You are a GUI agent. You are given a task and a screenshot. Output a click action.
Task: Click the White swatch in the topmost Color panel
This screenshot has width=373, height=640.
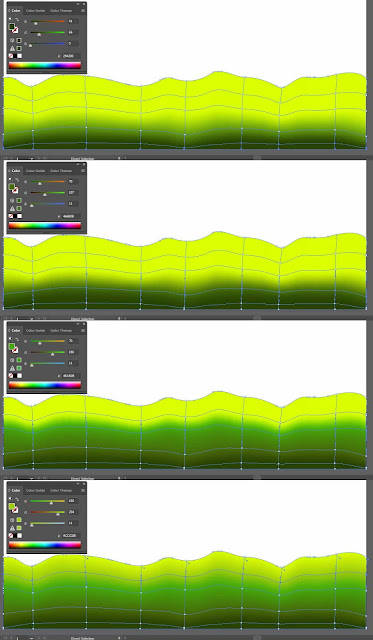click(x=20, y=56)
